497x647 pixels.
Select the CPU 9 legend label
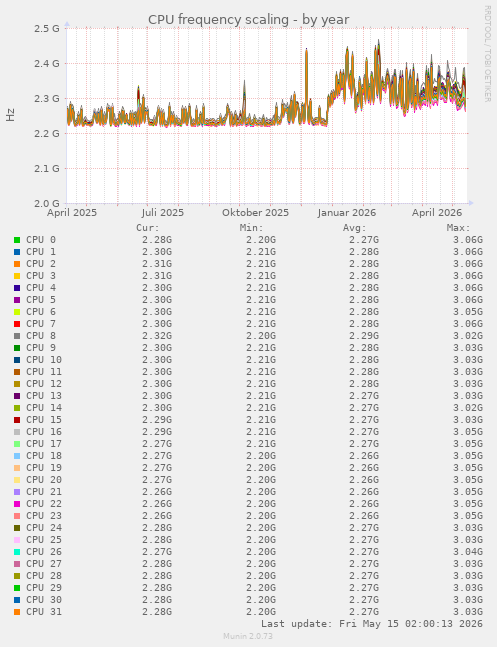(x=41, y=347)
